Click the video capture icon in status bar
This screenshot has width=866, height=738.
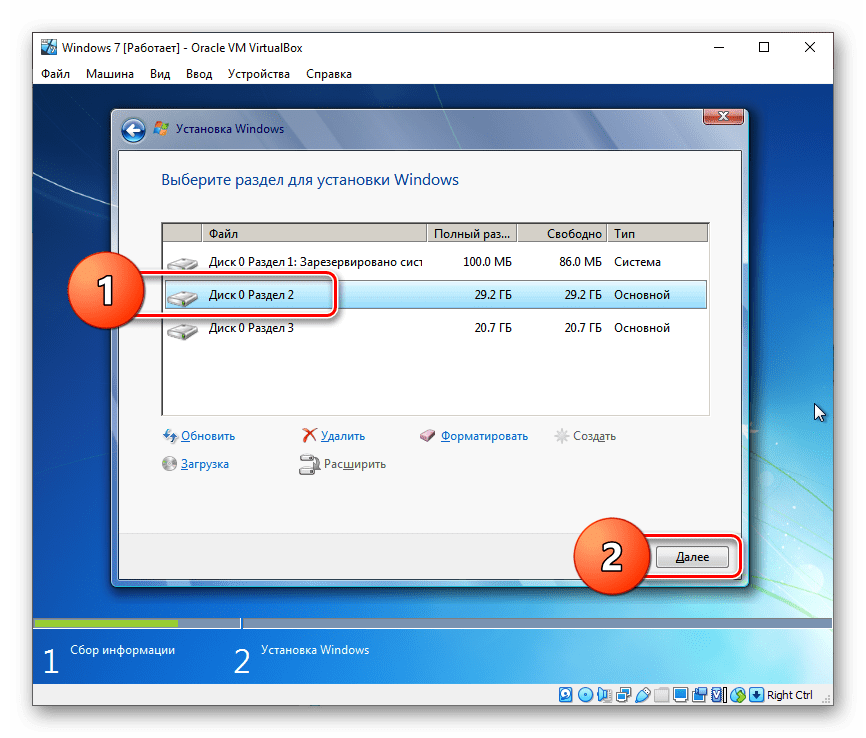(x=699, y=694)
